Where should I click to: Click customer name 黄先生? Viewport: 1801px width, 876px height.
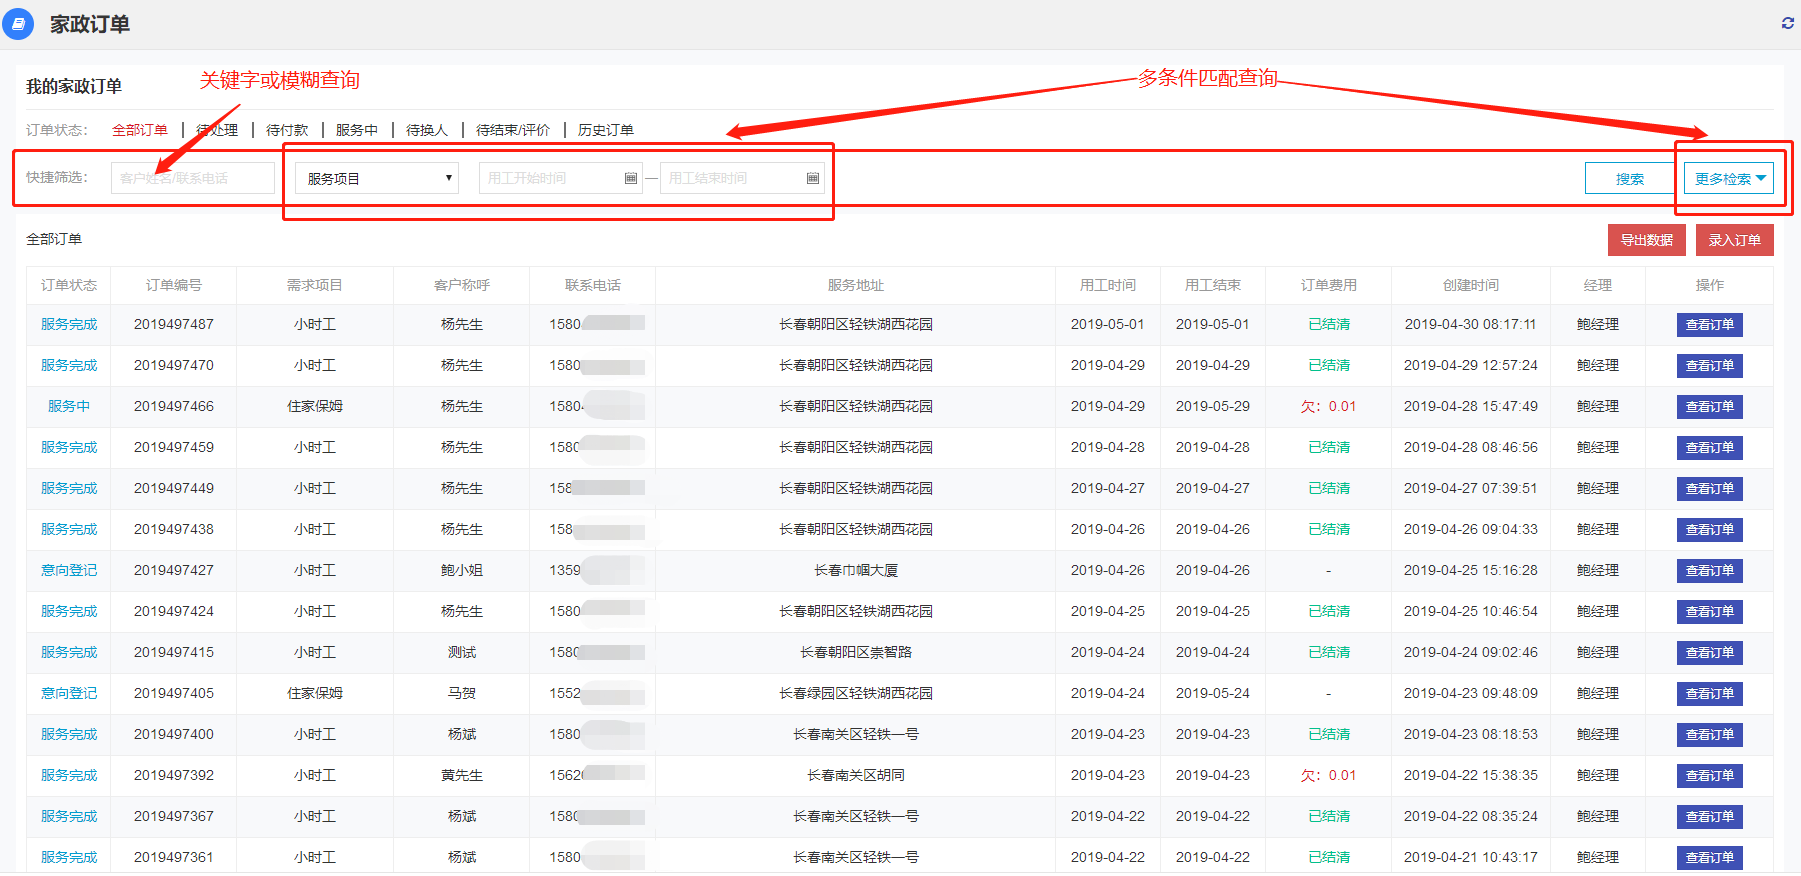462,775
